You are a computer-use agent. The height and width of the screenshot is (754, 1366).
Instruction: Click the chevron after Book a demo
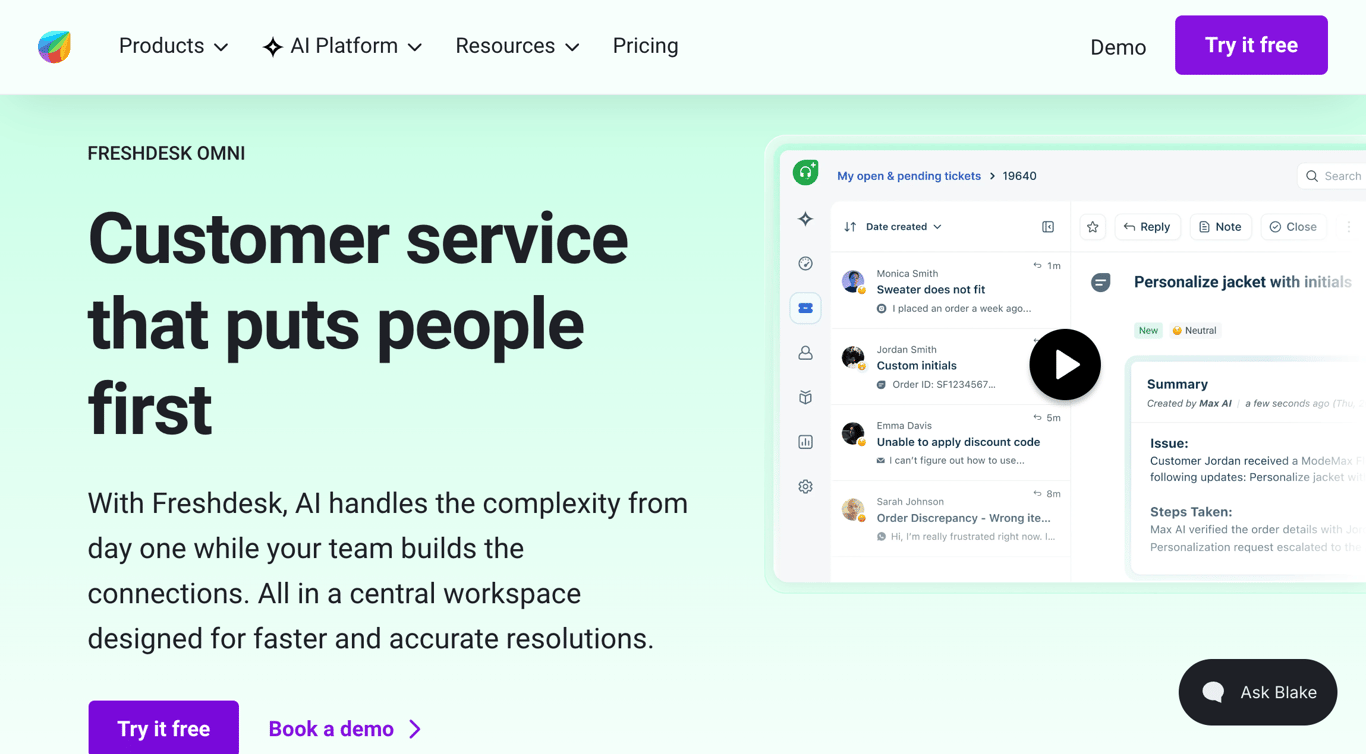click(x=414, y=729)
